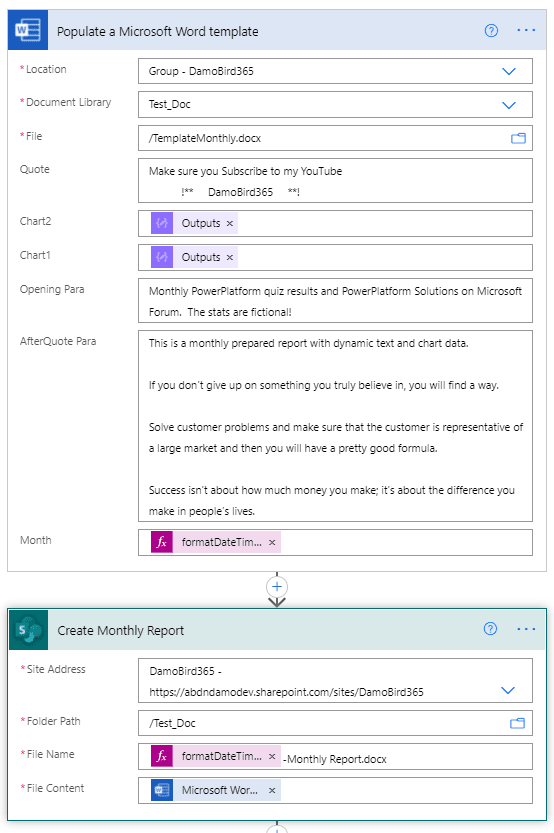554x833 pixels.
Task: Open help for Create Monthly Report
Action: click(x=490, y=629)
